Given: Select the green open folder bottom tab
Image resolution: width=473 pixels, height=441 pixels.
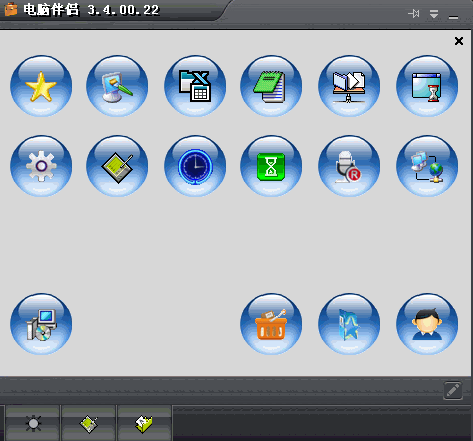Looking at the screenshot, I should pyautogui.click(x=144, y=423).
